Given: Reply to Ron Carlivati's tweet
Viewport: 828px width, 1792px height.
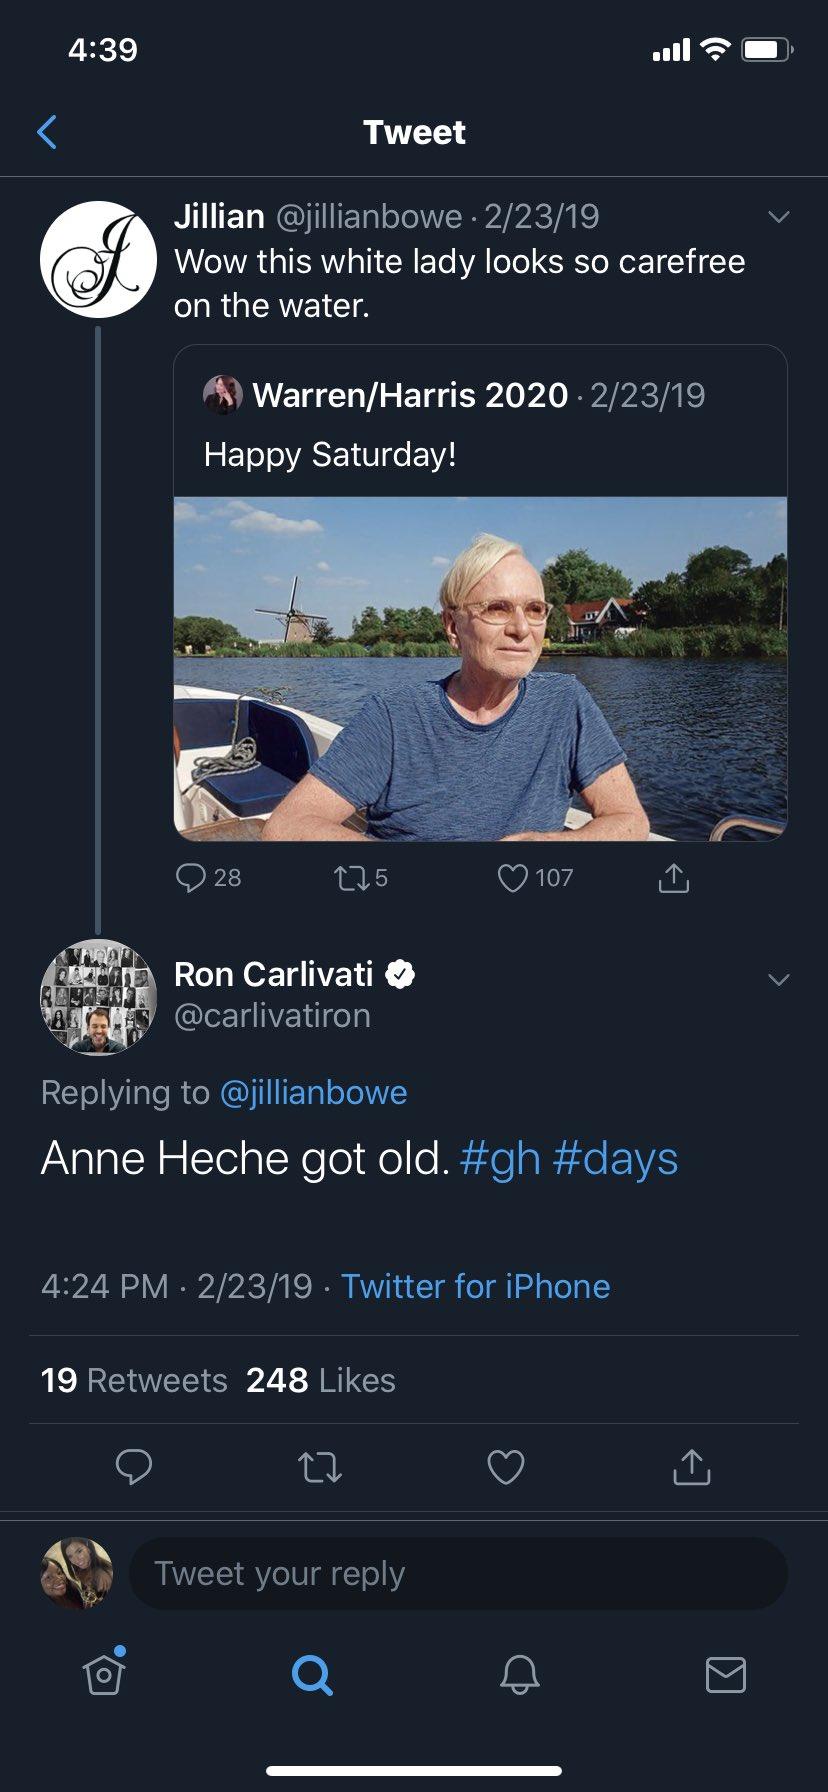Looking at the screenshot, I should click(x=134, y=1467).
